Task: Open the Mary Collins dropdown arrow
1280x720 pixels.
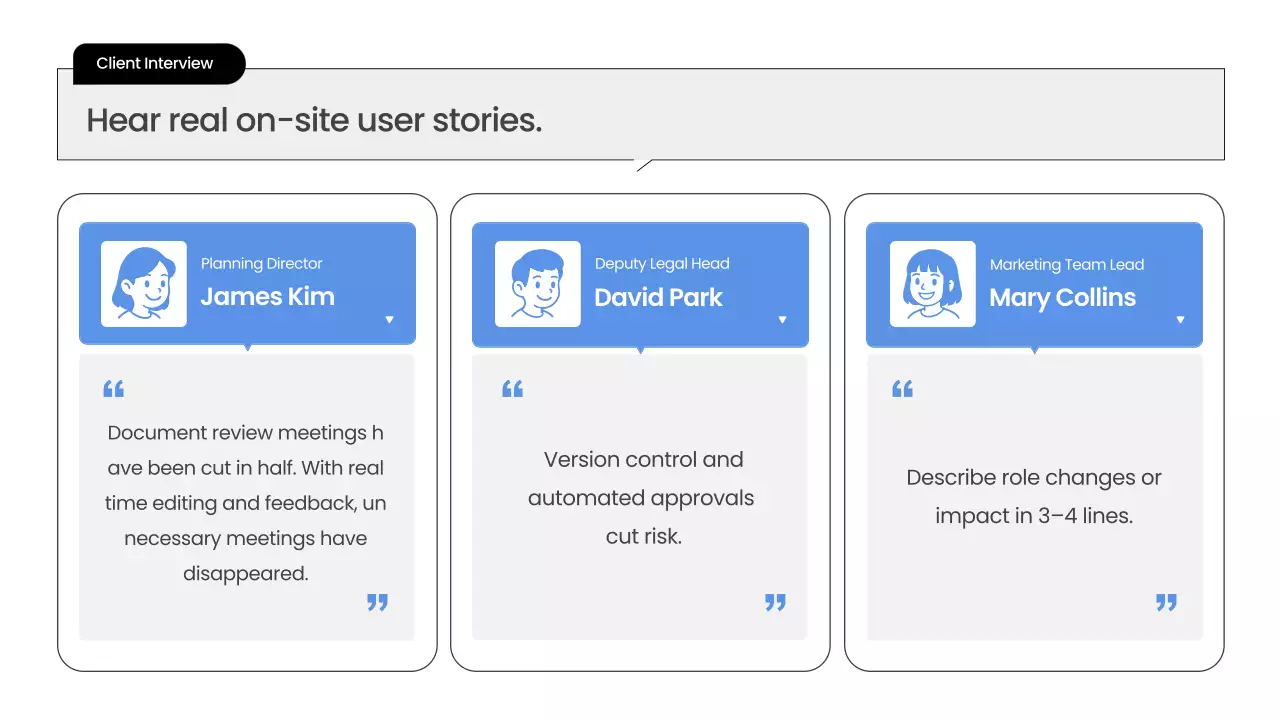Action: tap(1180, 320)
